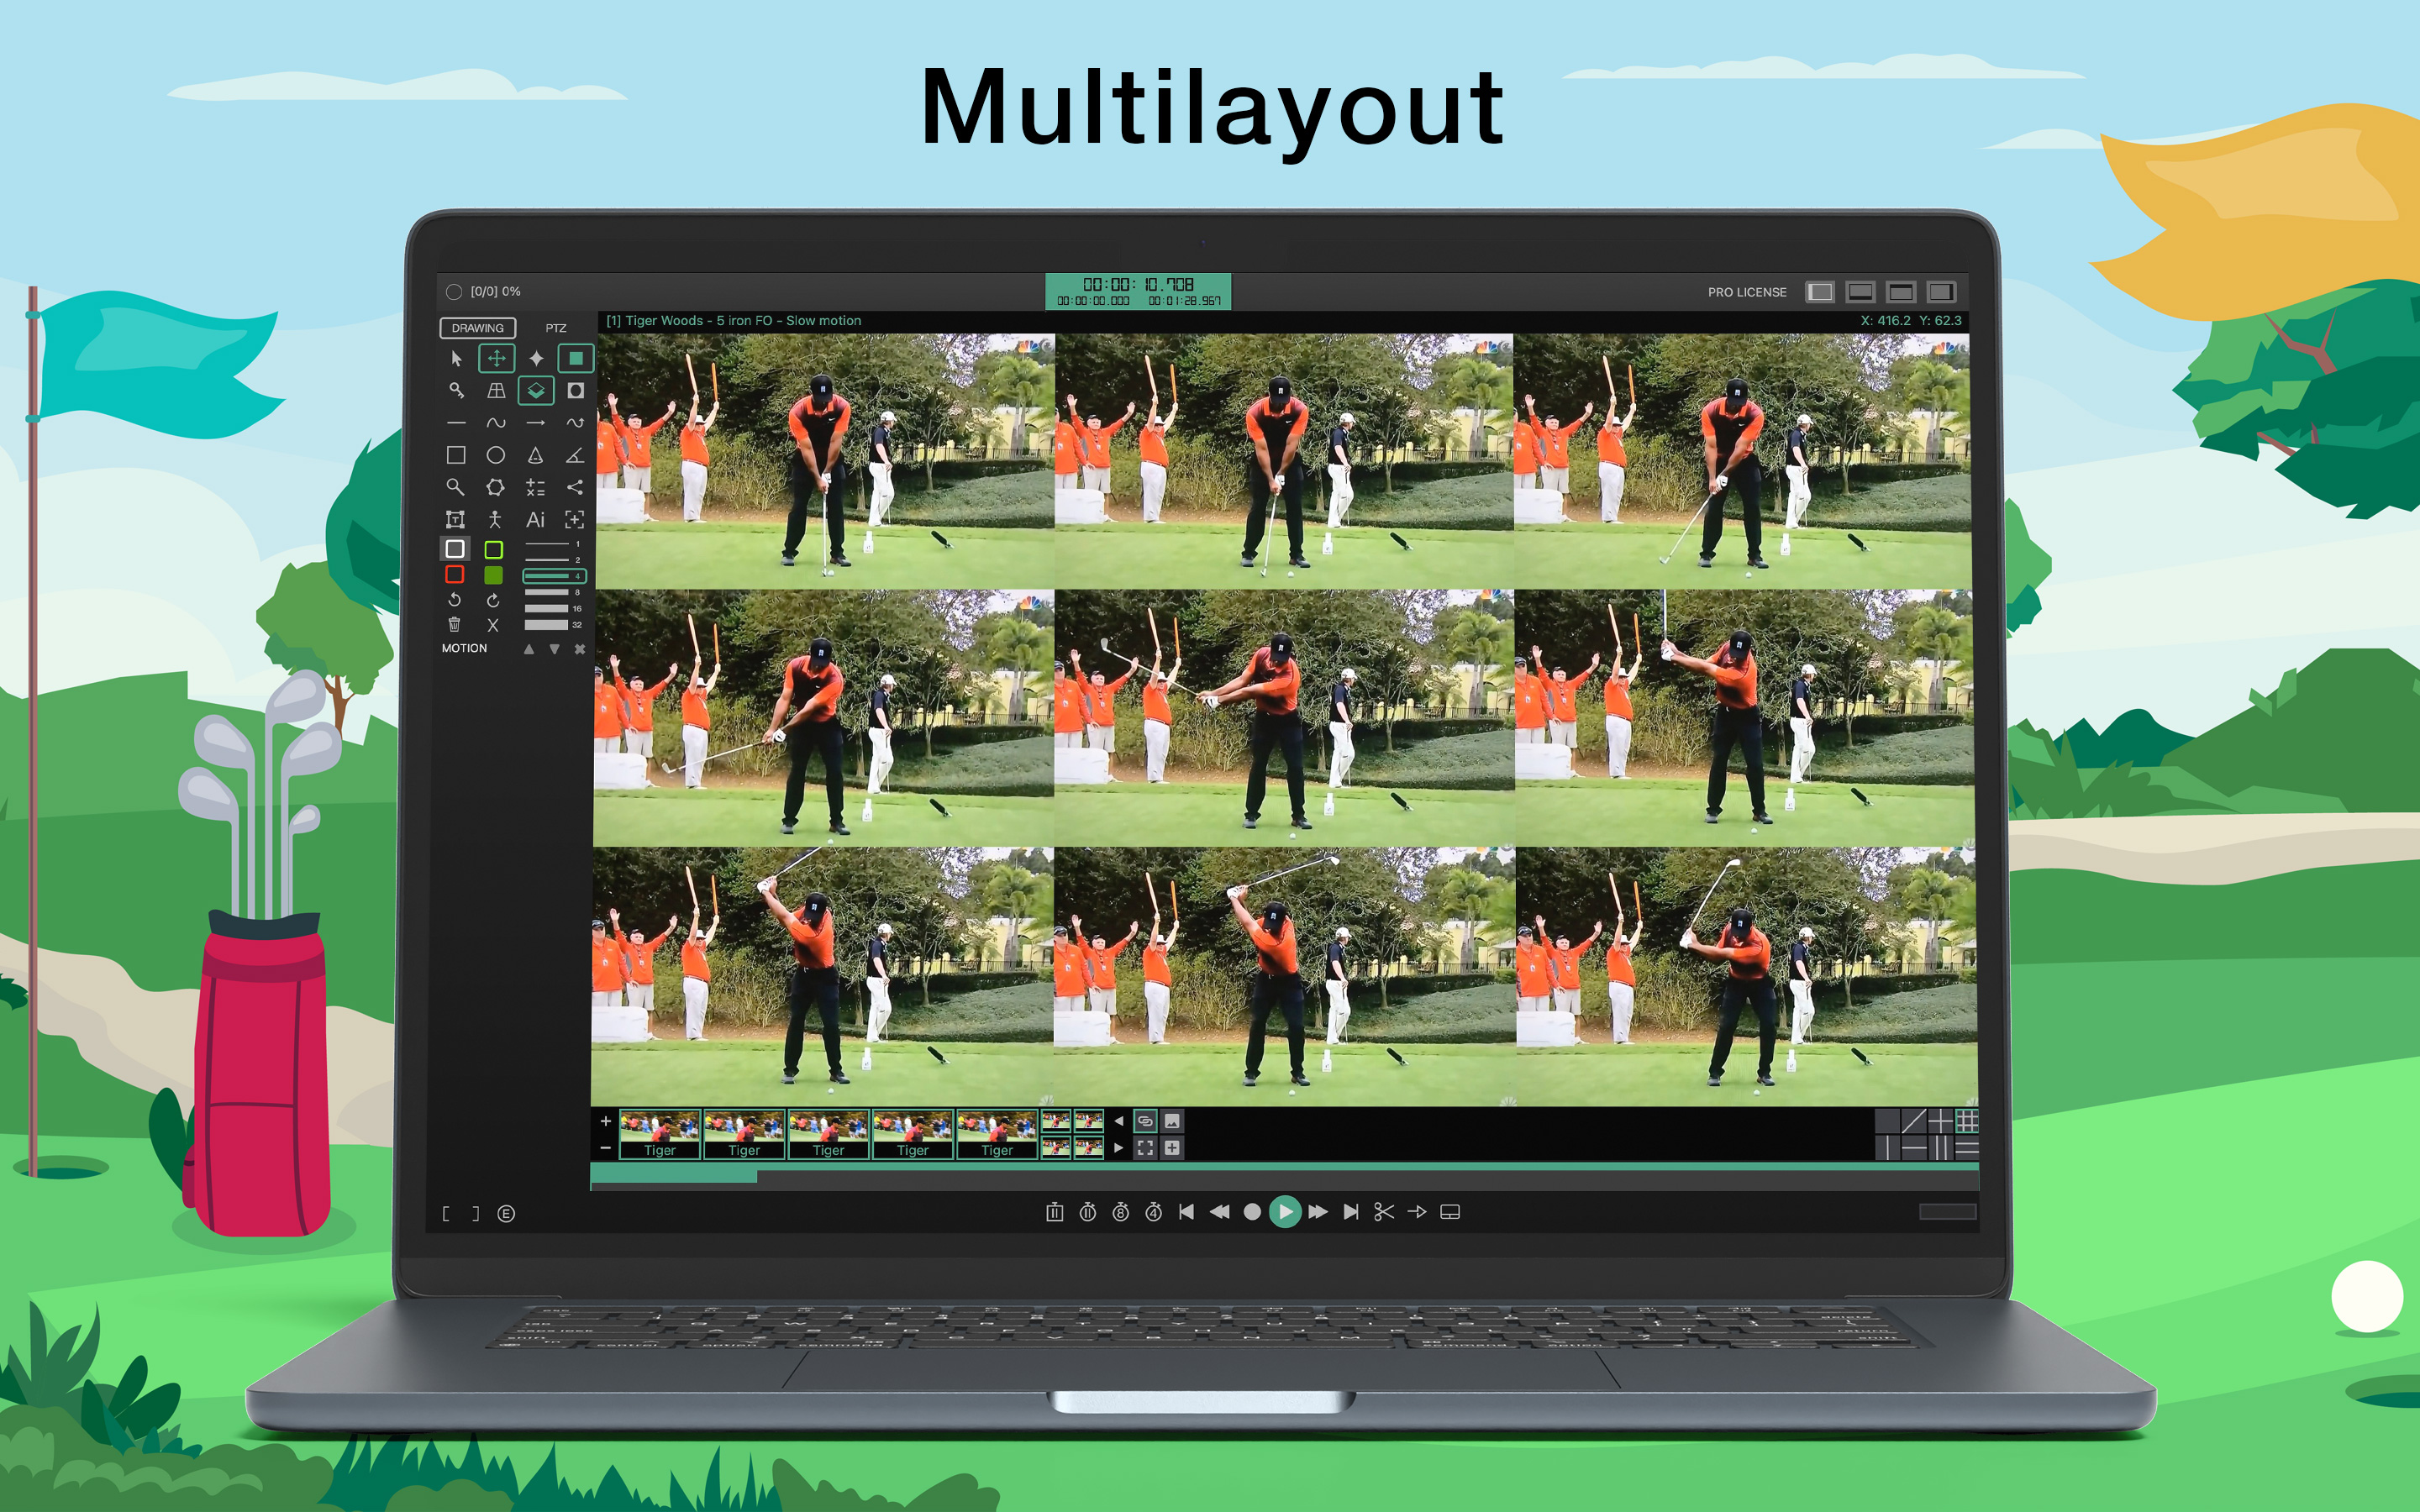Select the circle shape tool
The image size is (2420, 1512).
(x=495, y=455)
